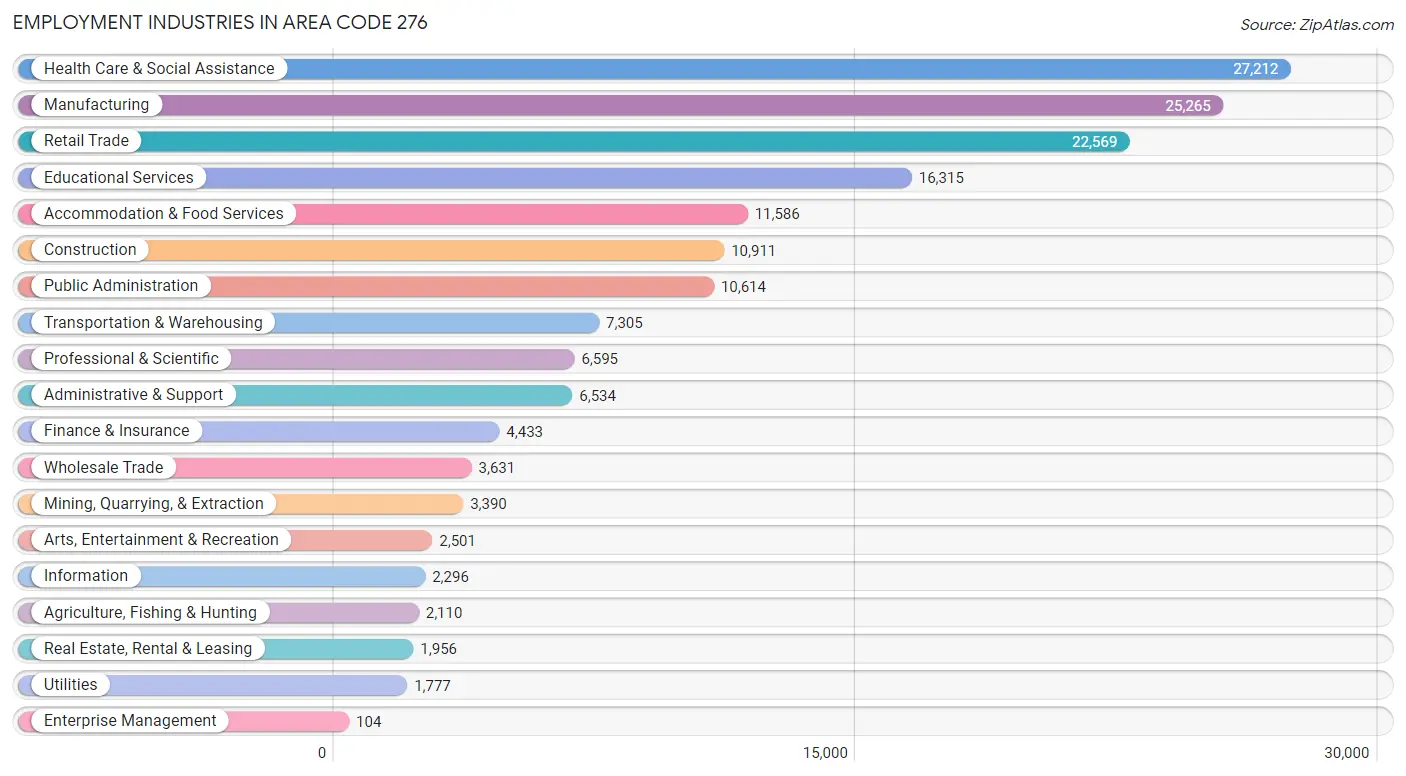
Task: Click the 2,296 Information value
Action: [x=450, y=577]
